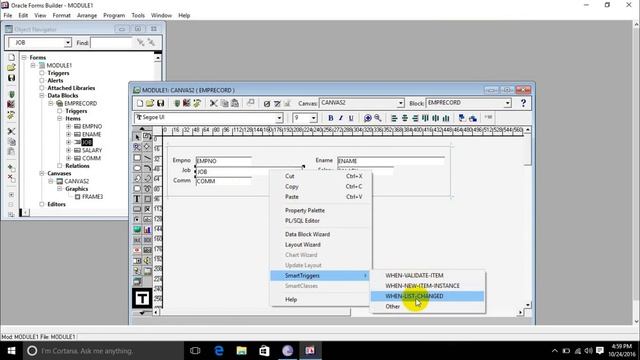Viewport: 640px width, 360px height.
Task: Choose WHEN-LIST-CHANGED from SmartTriggers submenu
Action: [427, 296]
